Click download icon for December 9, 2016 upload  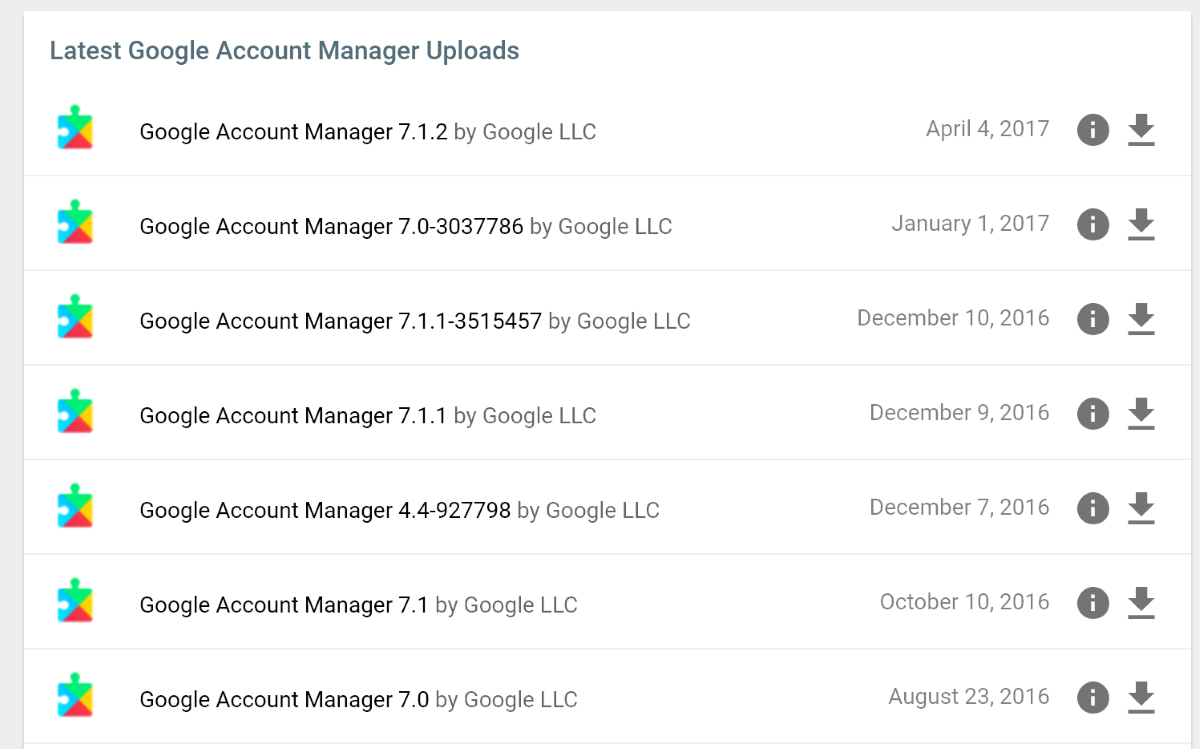(1141, 414)
